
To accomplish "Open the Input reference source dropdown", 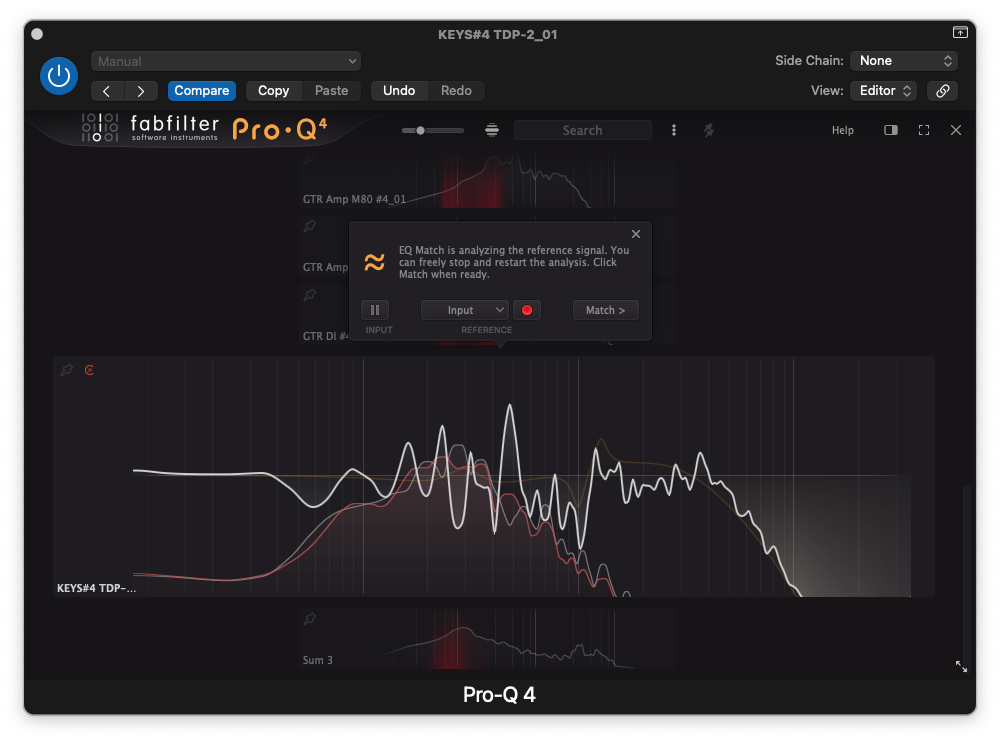I will (465, 310).
